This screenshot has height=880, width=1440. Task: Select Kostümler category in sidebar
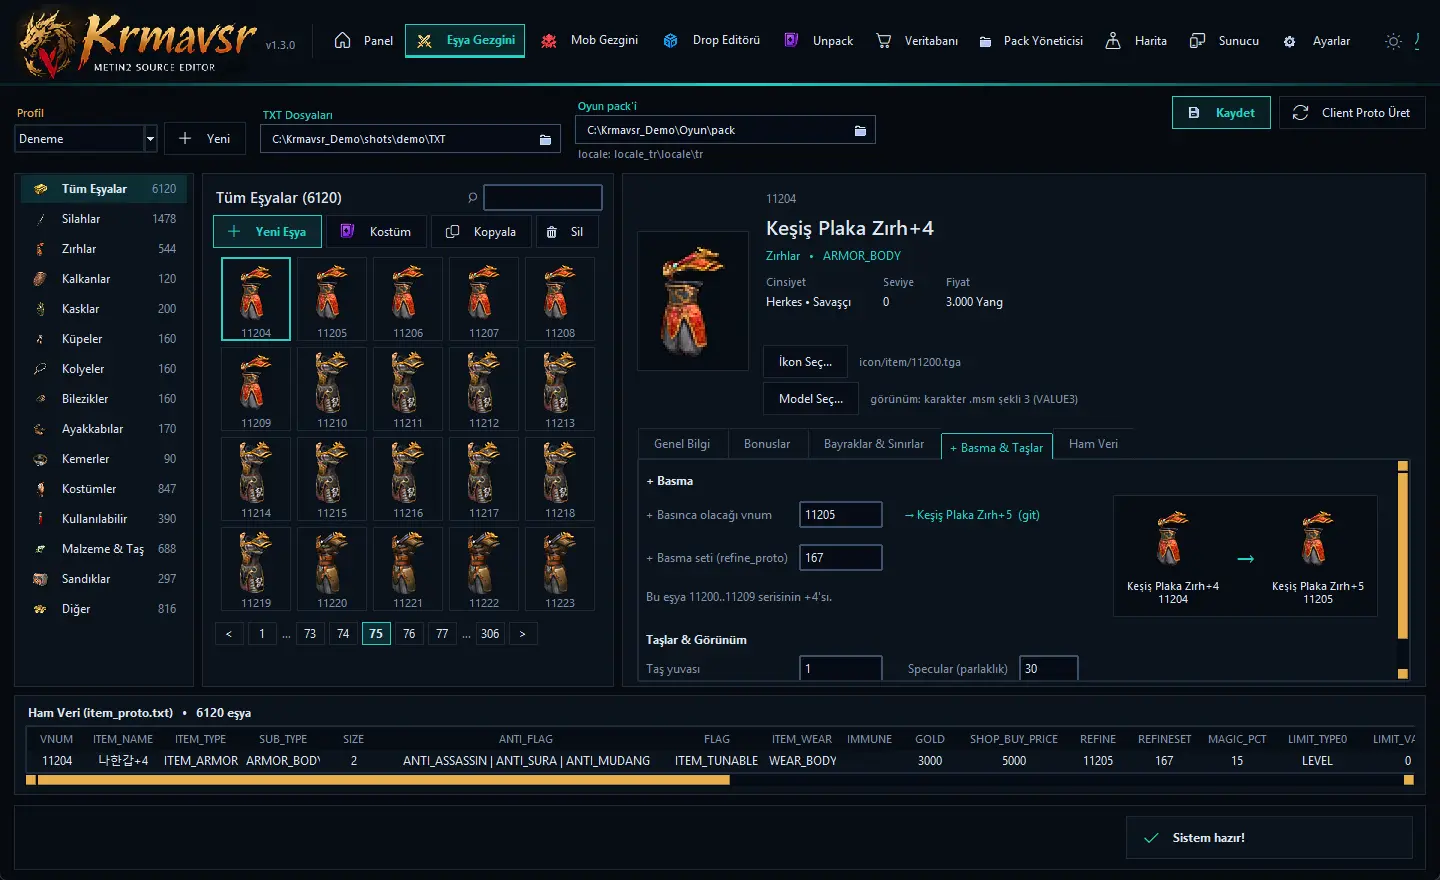click(104, 489)
